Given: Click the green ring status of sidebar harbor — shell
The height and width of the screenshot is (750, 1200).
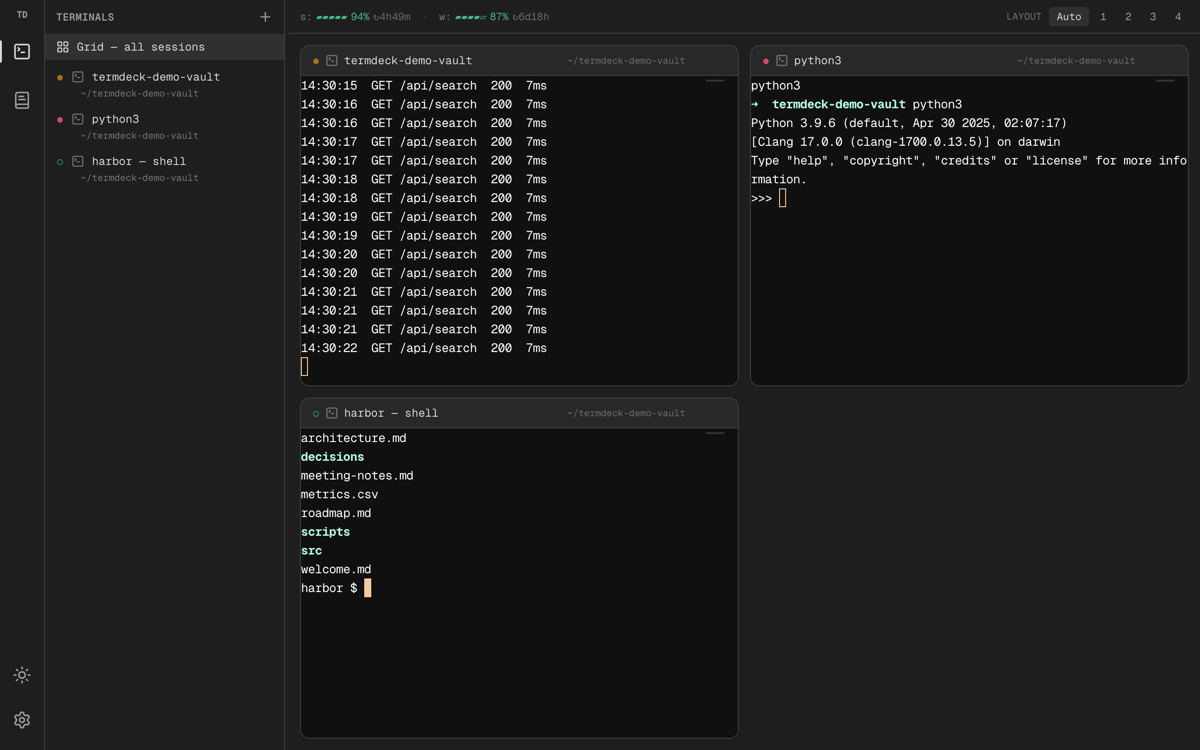Looking at the screenshot, I should [x=60, y=161].
